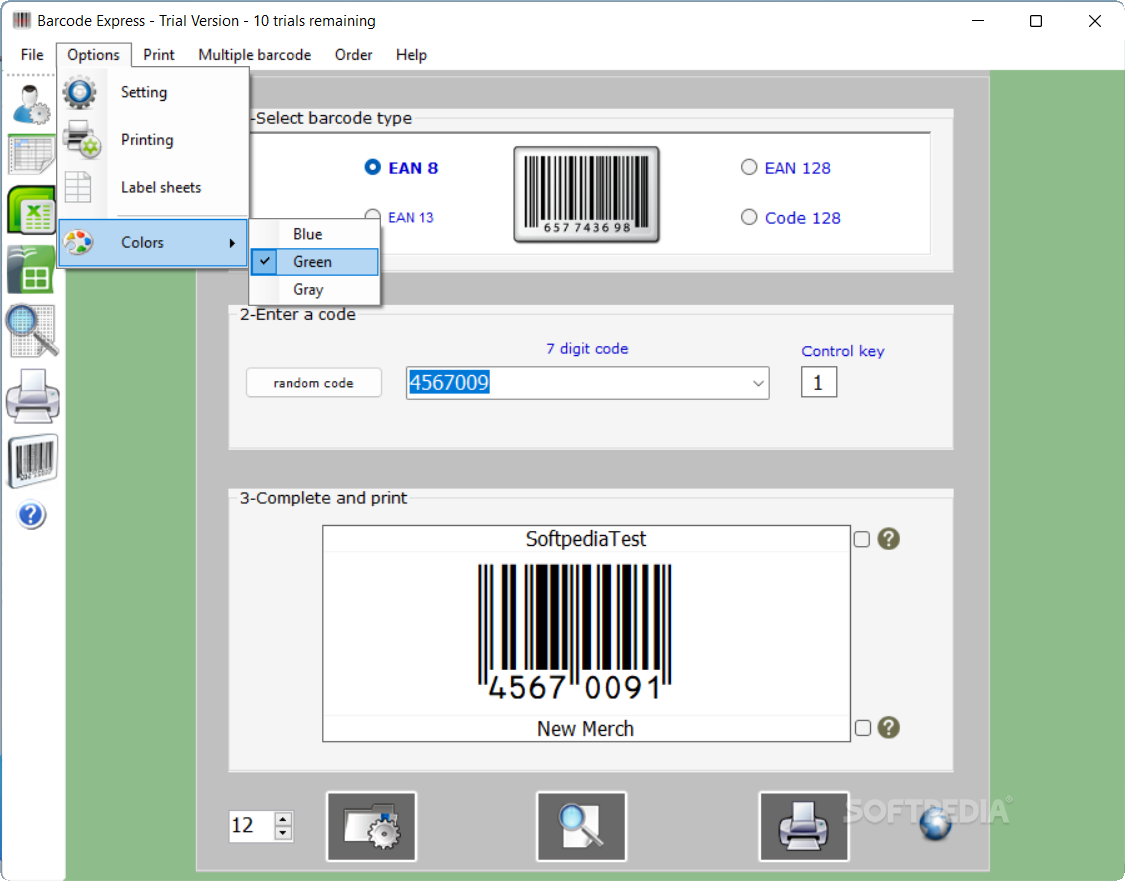Click help icon next to SoftpediaTest checkbox
Screen dimensions: 1125x881
888,539
